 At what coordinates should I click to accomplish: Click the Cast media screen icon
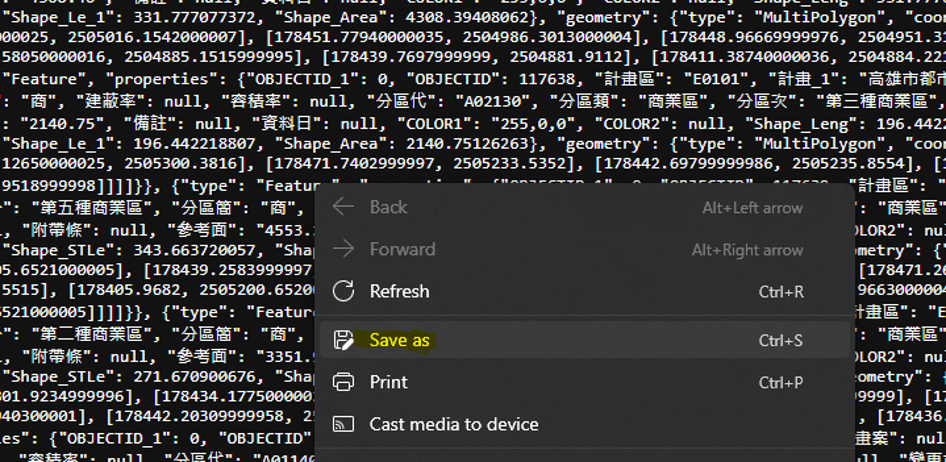point(343,424)
